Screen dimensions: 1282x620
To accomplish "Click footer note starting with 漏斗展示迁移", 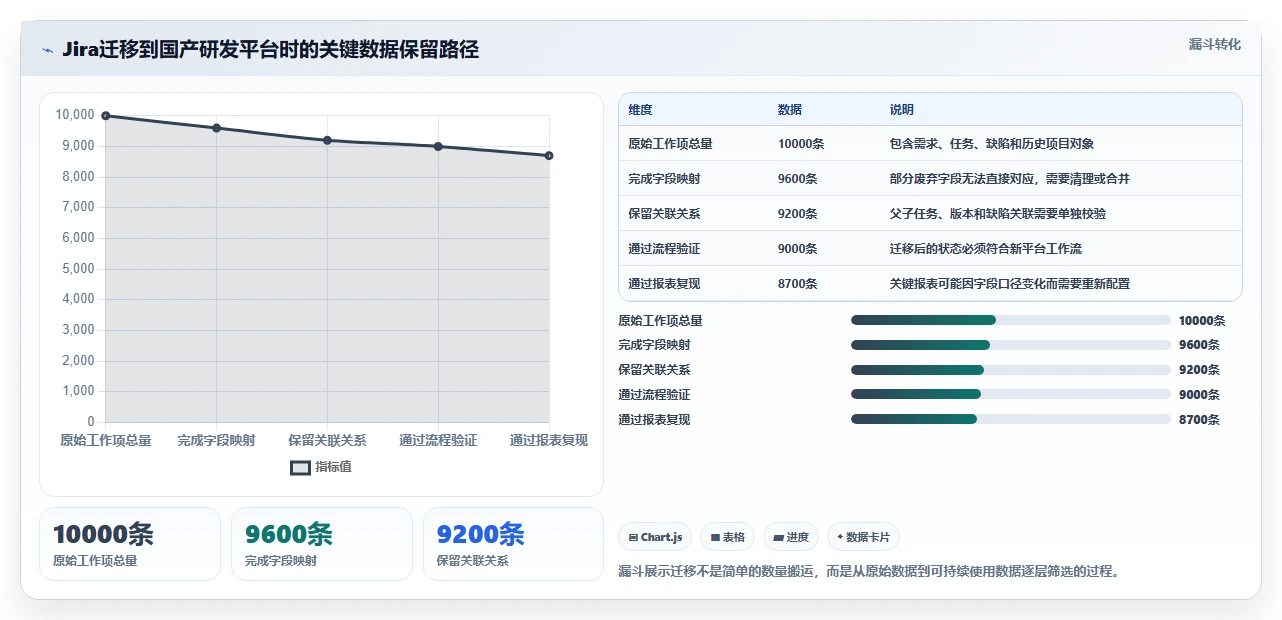I will pyautogui.click(x=869, y=572).
